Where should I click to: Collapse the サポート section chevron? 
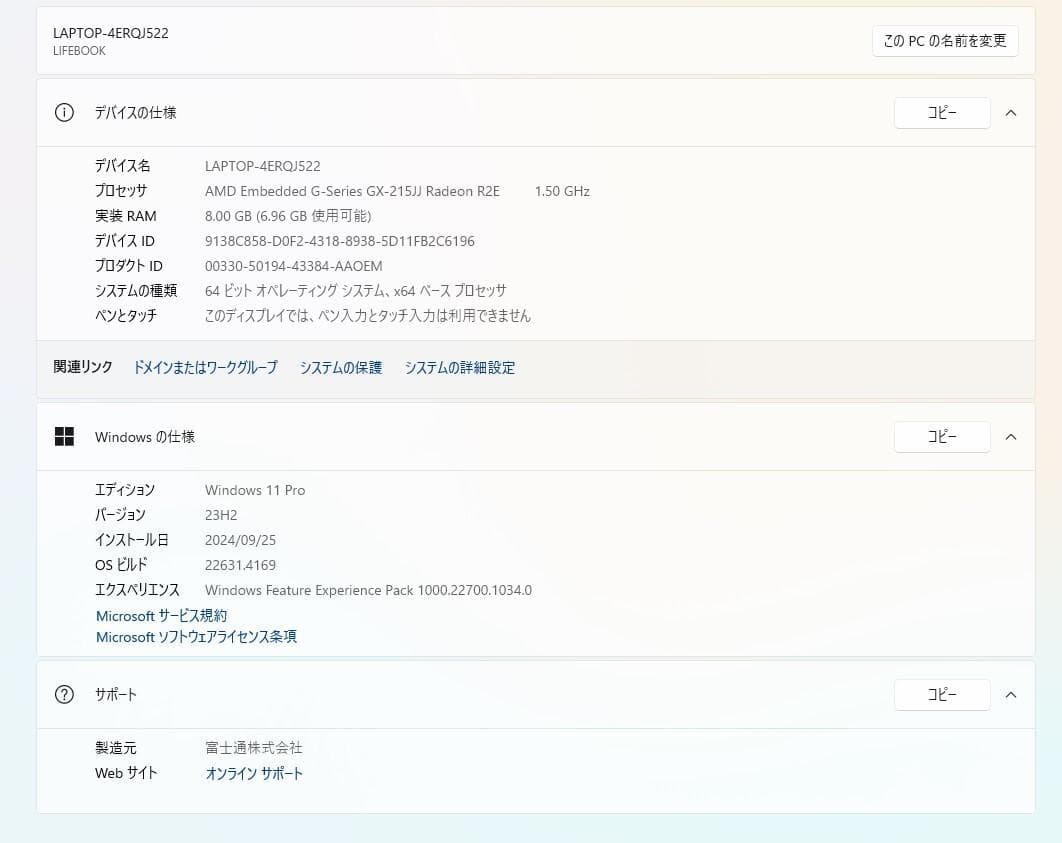click(x=1011, y=694)
